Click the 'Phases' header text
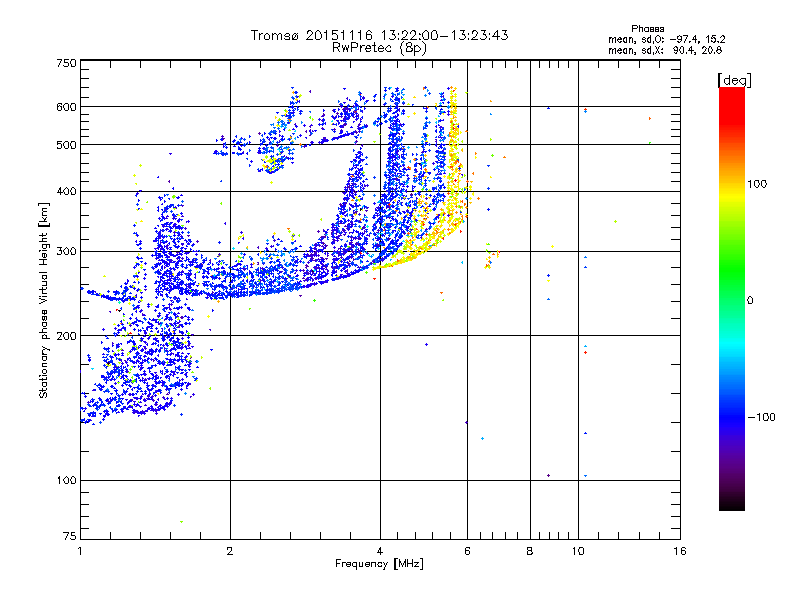 pos(647,29)
